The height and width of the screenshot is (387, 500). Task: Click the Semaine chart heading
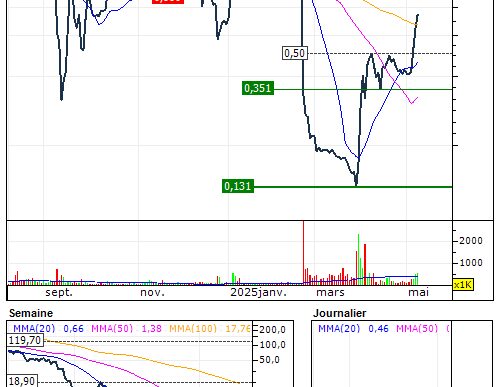[x=31, y=313]
